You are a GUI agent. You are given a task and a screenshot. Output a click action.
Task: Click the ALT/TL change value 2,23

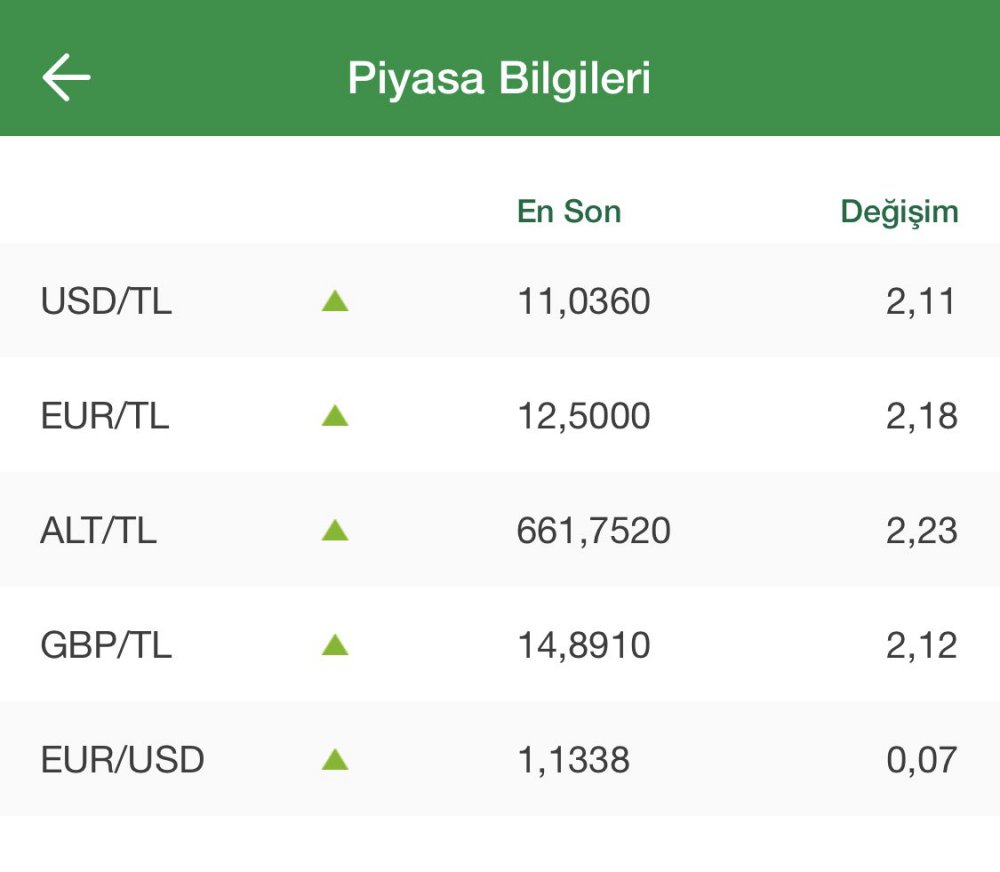[x=921, y=531]
